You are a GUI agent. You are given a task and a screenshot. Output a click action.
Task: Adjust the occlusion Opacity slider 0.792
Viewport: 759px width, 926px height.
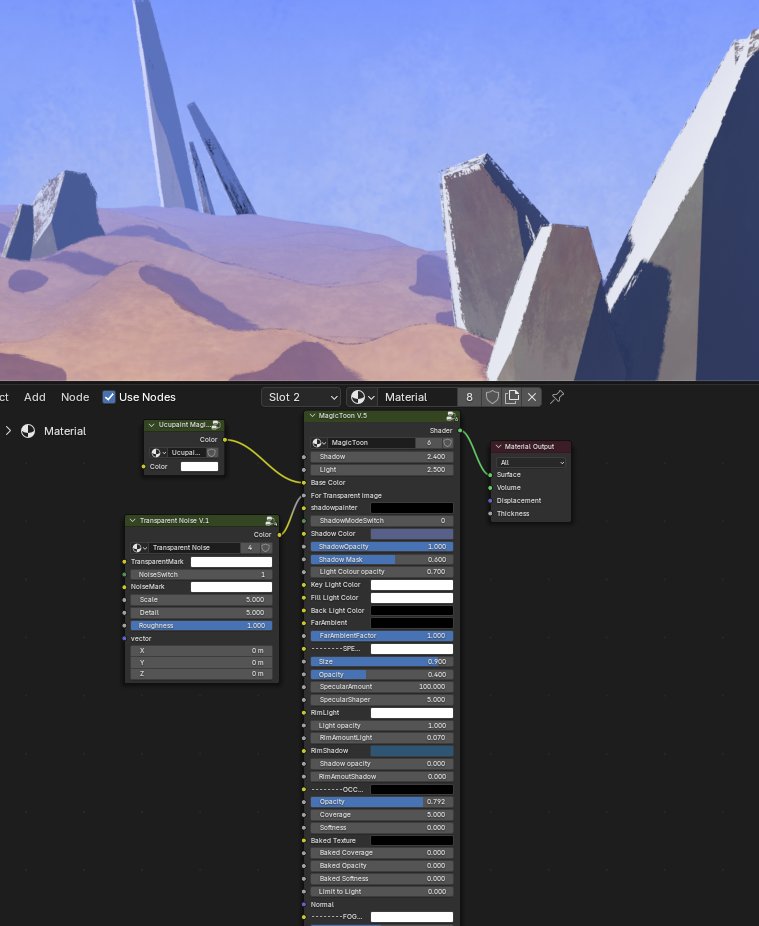[382, 802]
